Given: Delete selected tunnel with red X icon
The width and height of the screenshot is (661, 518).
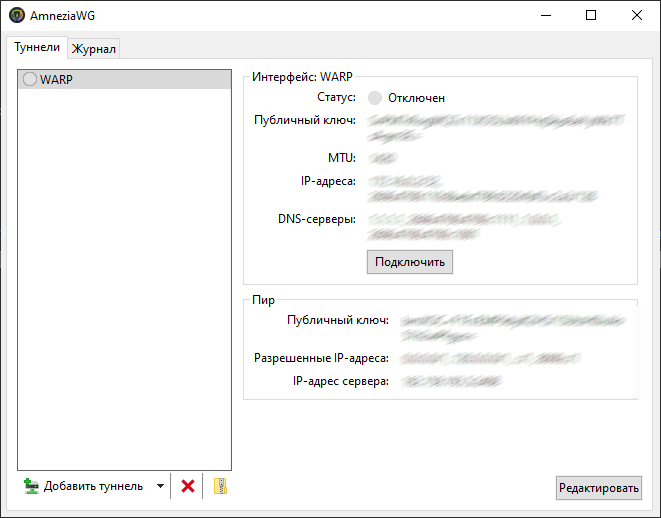Looking at the screenshot, I should [x=188, y=486].
